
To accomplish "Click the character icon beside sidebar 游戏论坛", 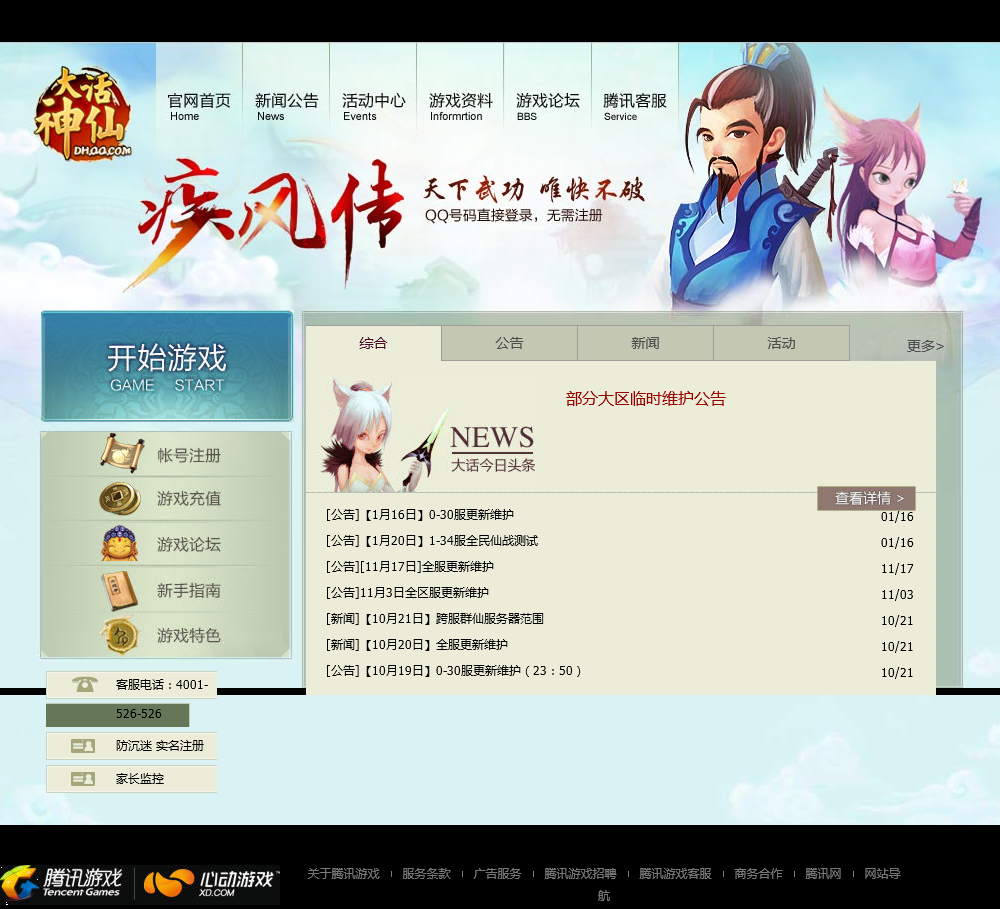I will click(x=120, y=543).
